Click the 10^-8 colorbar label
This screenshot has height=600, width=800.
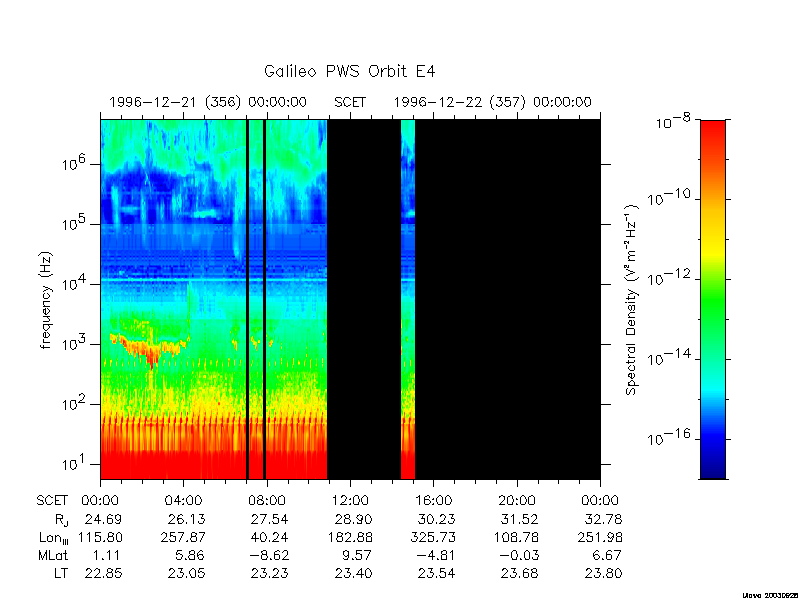tap(673, 121)
